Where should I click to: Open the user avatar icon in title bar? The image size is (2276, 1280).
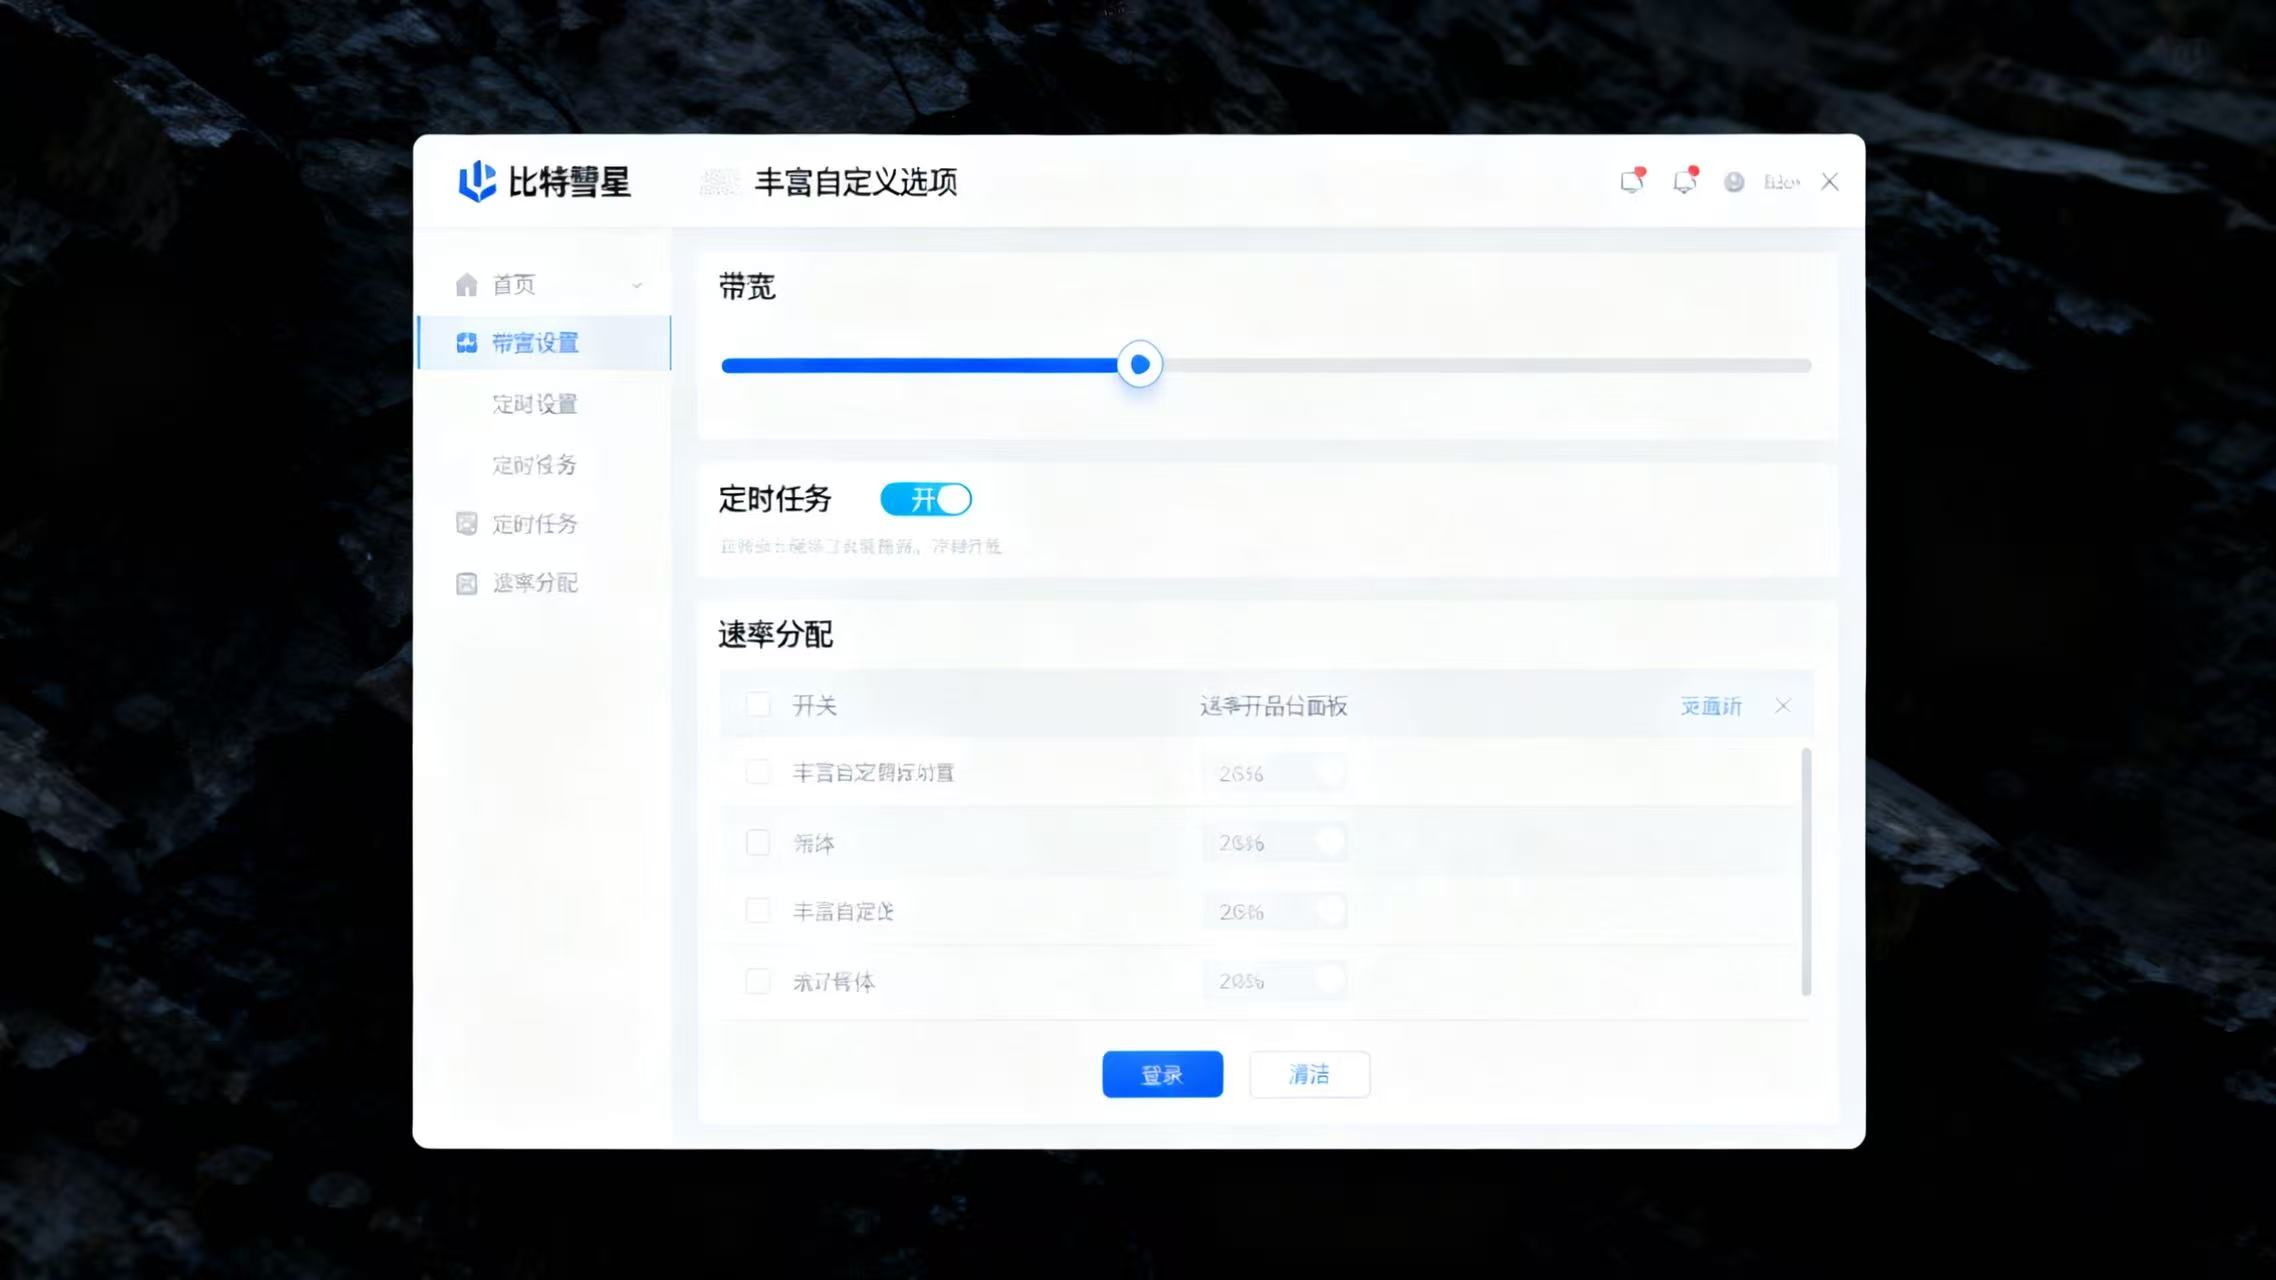point(1734,182)
